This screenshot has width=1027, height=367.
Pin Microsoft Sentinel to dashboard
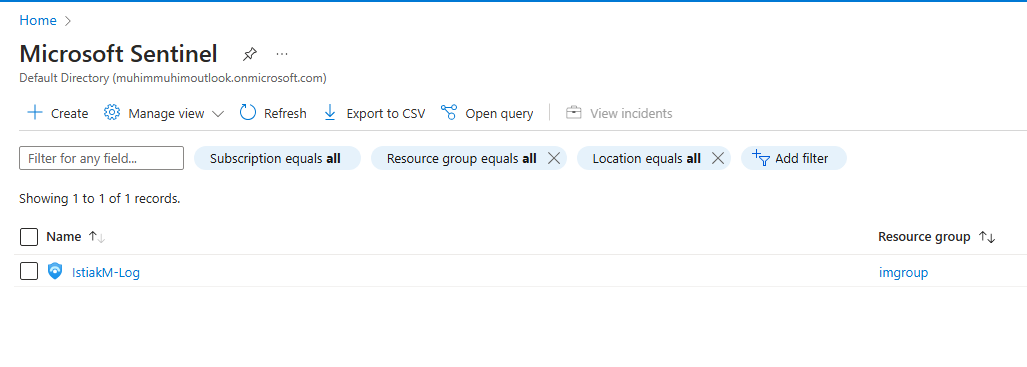click(x=249, y=54)
